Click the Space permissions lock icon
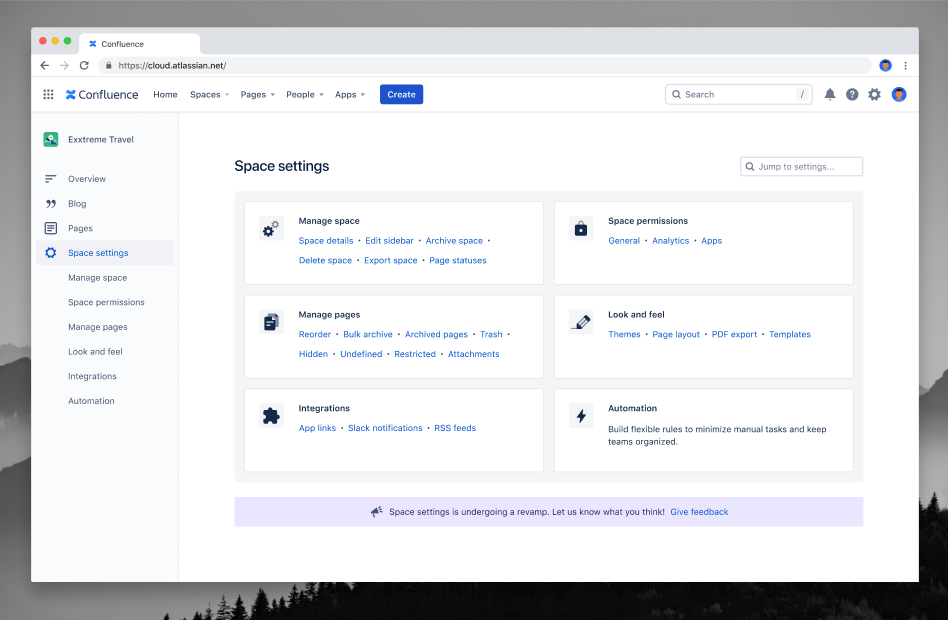Viewport: 948px width, 620px height. click(580, 229)
